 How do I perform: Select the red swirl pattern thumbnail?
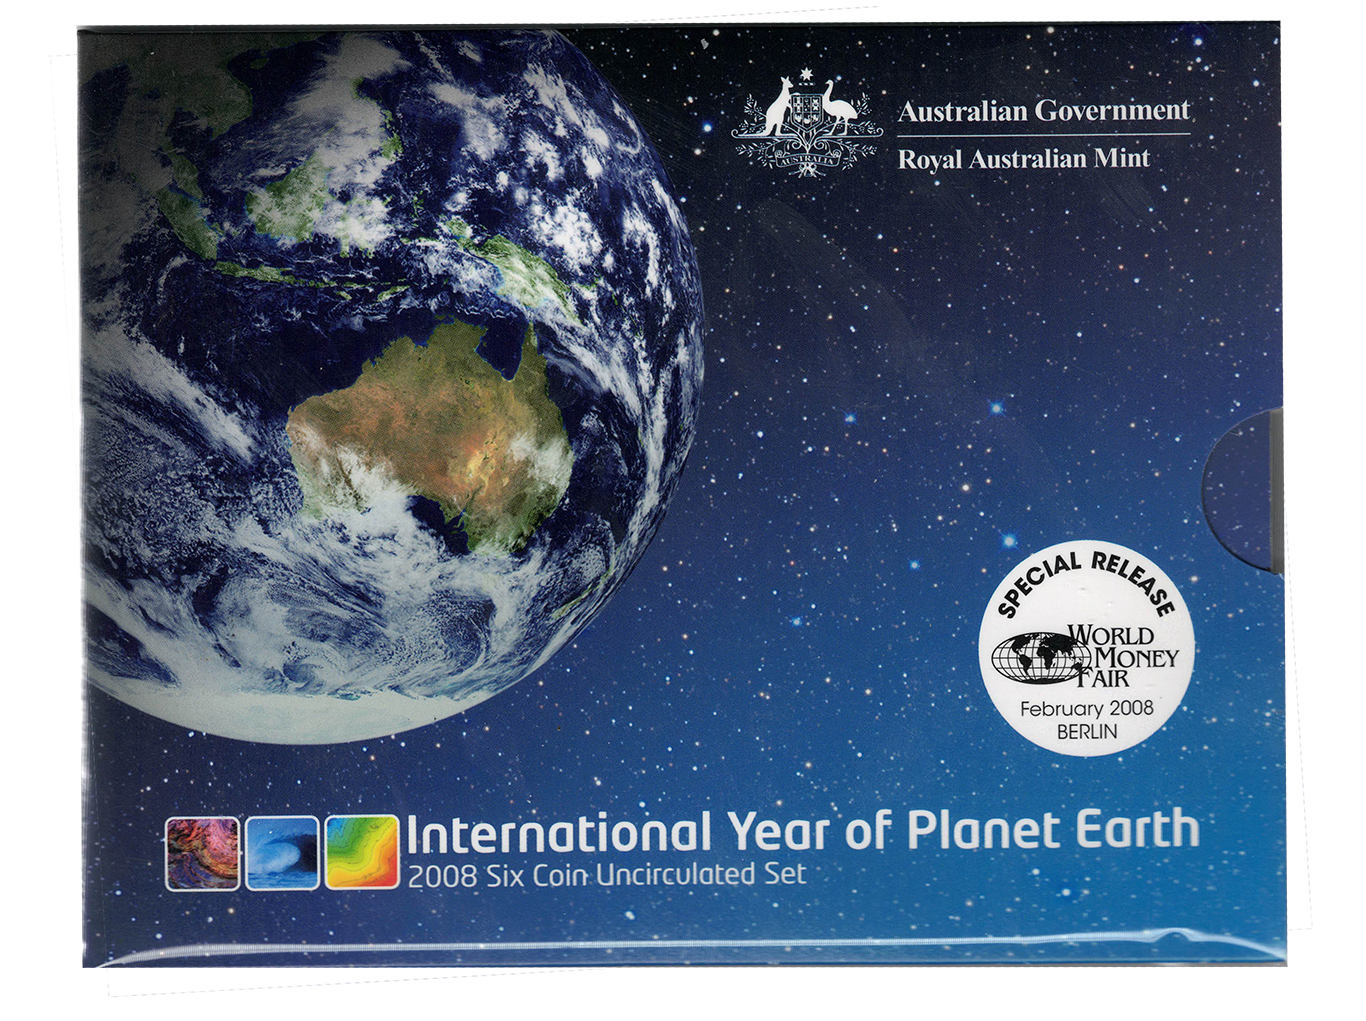pos(201,852)
